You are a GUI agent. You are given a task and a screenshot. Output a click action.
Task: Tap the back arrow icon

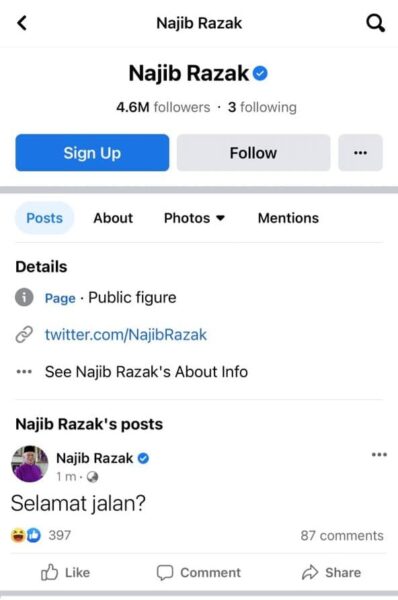[x=22, y=23]
